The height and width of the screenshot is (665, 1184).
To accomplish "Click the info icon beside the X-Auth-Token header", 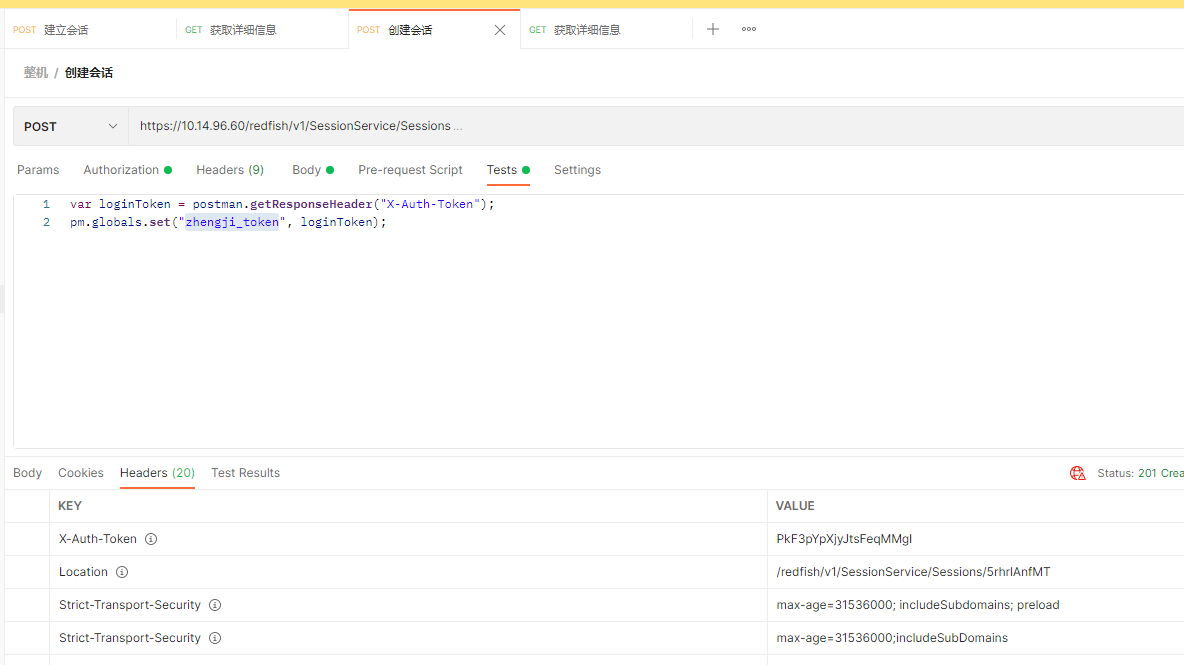I will pos(150,538).
